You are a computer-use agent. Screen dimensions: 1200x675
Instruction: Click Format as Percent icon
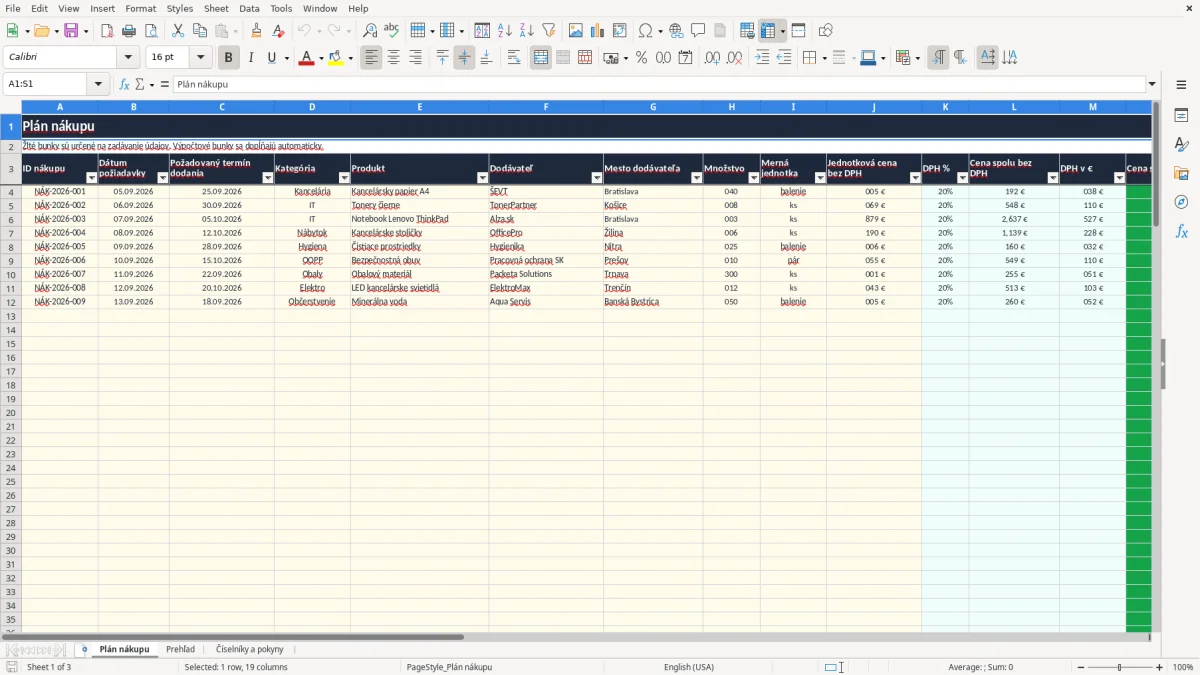(x=641, y=58)
